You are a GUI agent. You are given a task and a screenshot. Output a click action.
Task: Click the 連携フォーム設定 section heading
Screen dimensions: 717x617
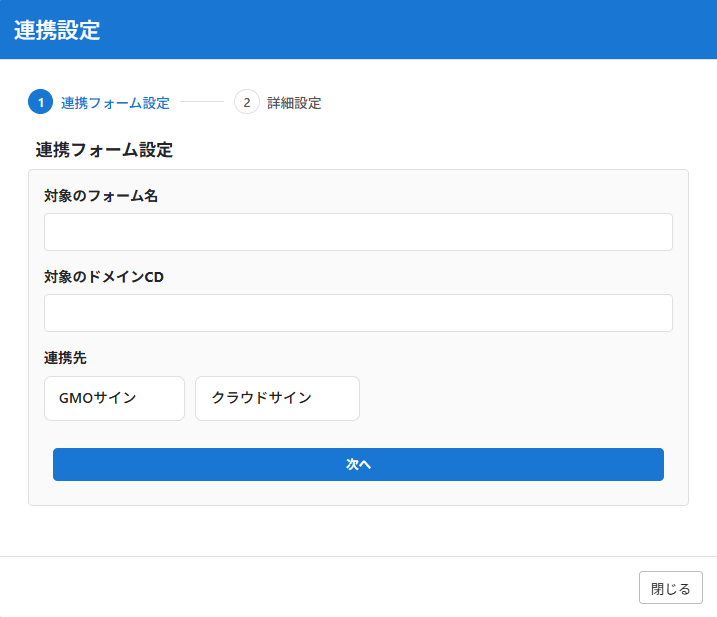tap(104, 150)
